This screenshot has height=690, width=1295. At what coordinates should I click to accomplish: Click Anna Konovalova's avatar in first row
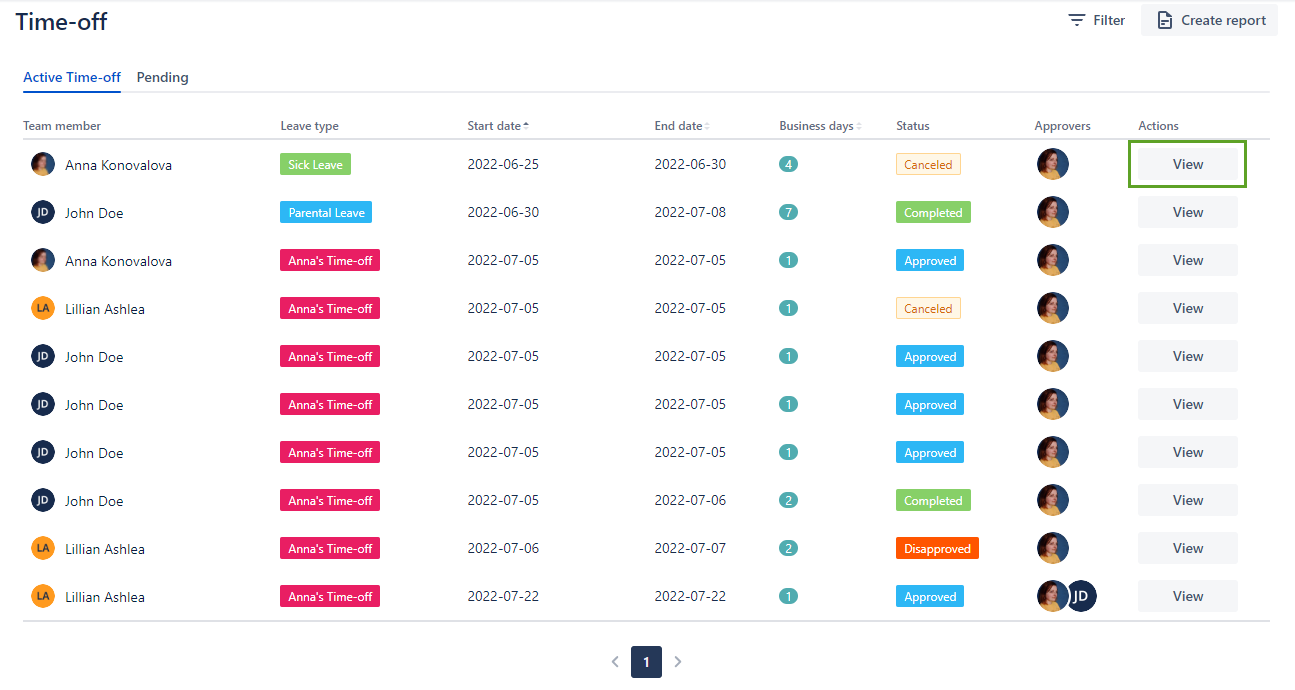[x=42, y=164]
